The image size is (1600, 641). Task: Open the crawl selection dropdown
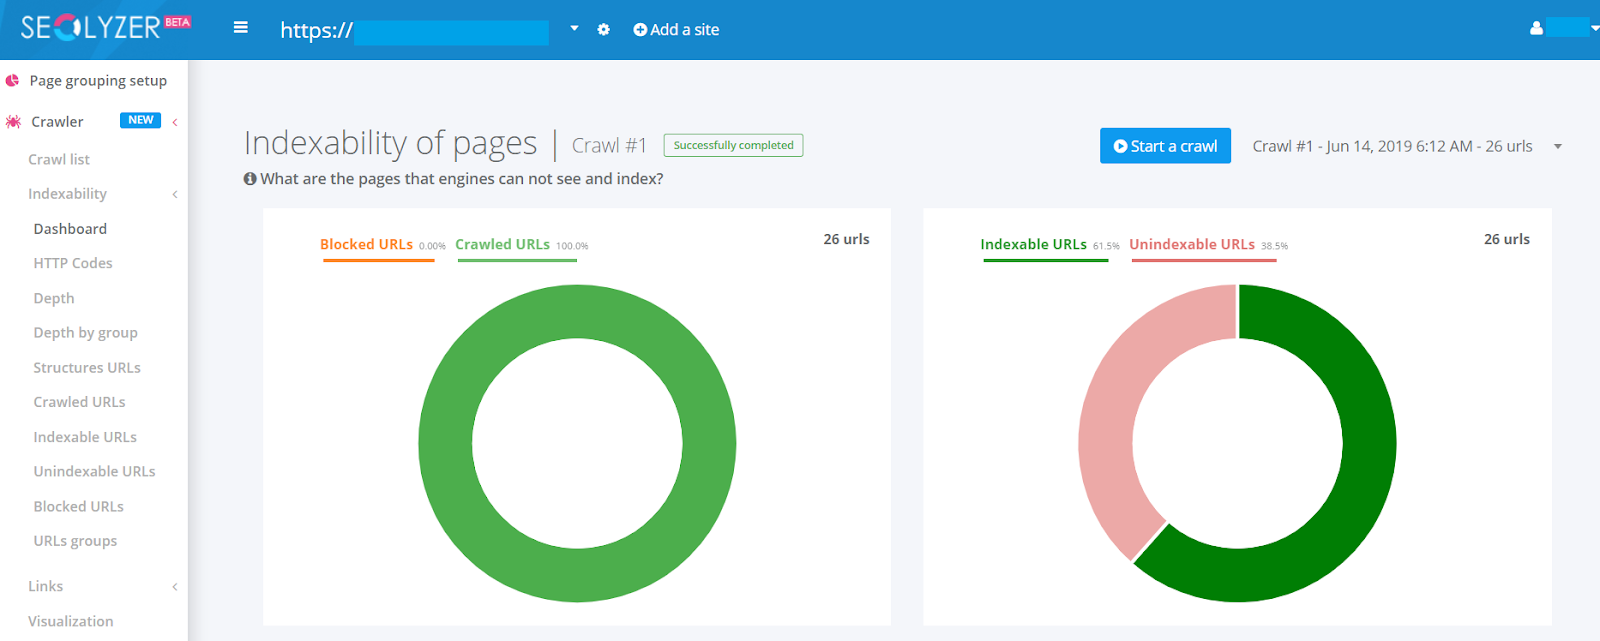[x=1557, y=147]
